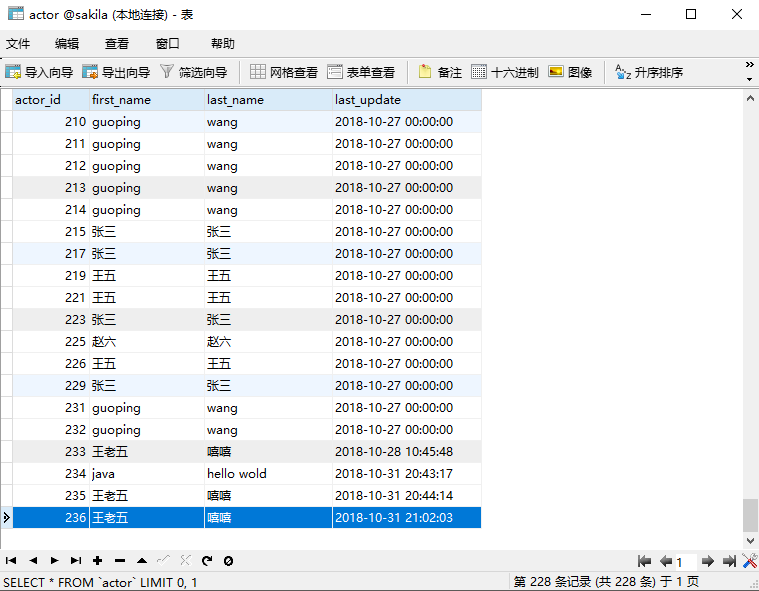Delete the record with minus icon
The height and width of the screenshot is (591, 759).
coord(120,561)
